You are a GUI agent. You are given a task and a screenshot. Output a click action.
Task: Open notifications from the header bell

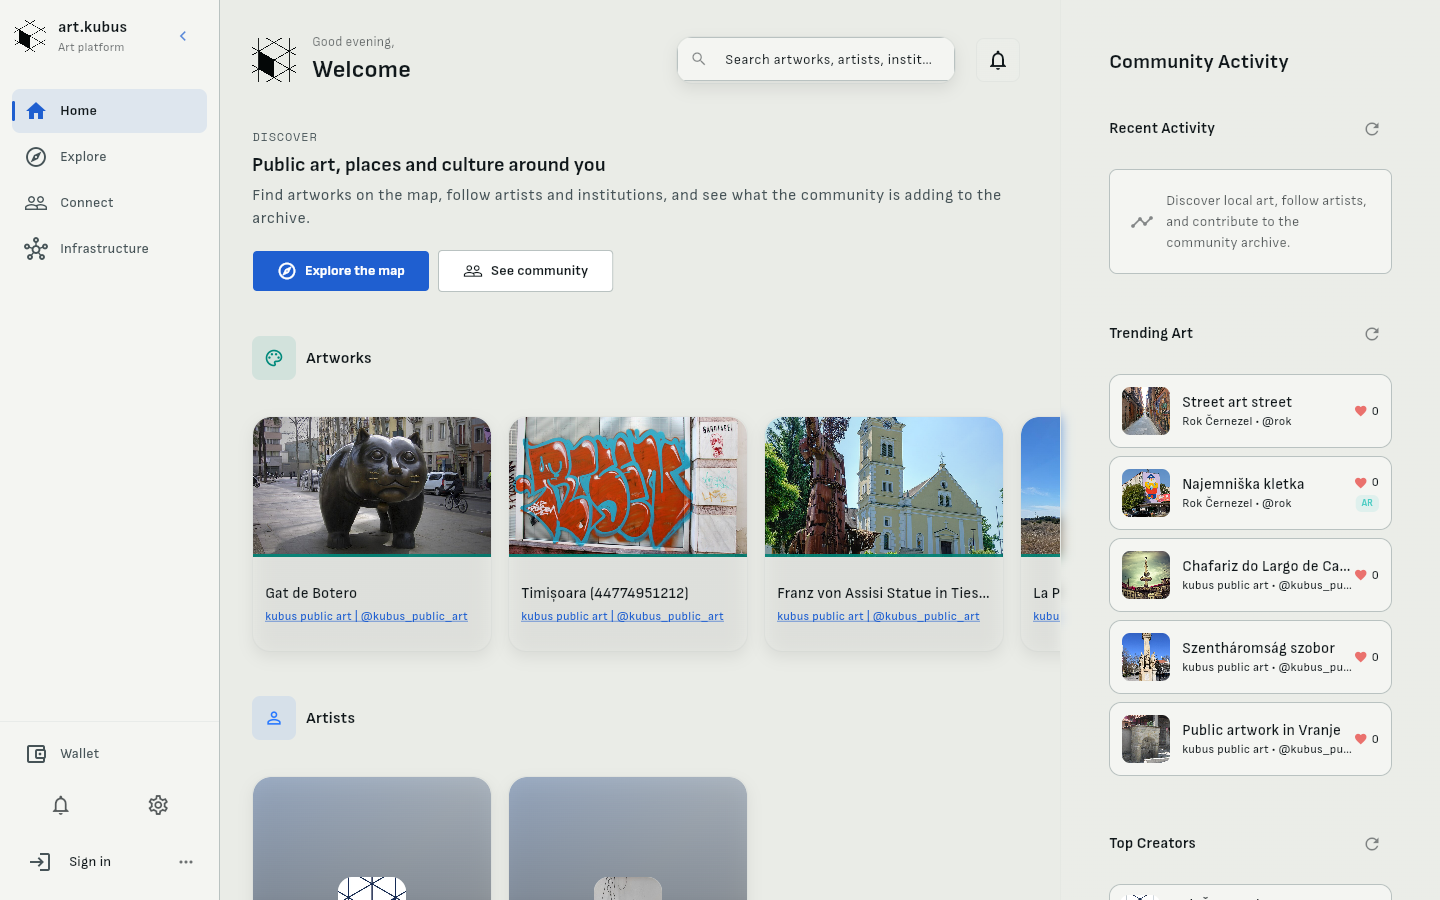point(998,60)
